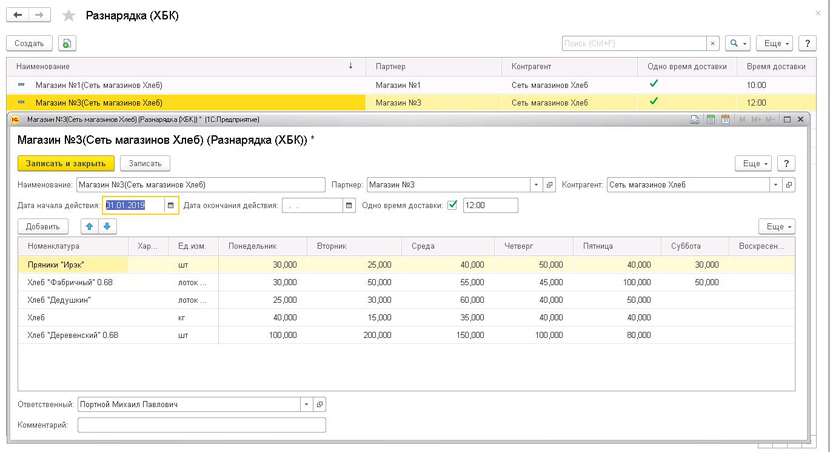Add Разнарядка to favorites with star icon
Image resolution: width=830 pixels, height=452 pixels.
[x=69, y=16]
